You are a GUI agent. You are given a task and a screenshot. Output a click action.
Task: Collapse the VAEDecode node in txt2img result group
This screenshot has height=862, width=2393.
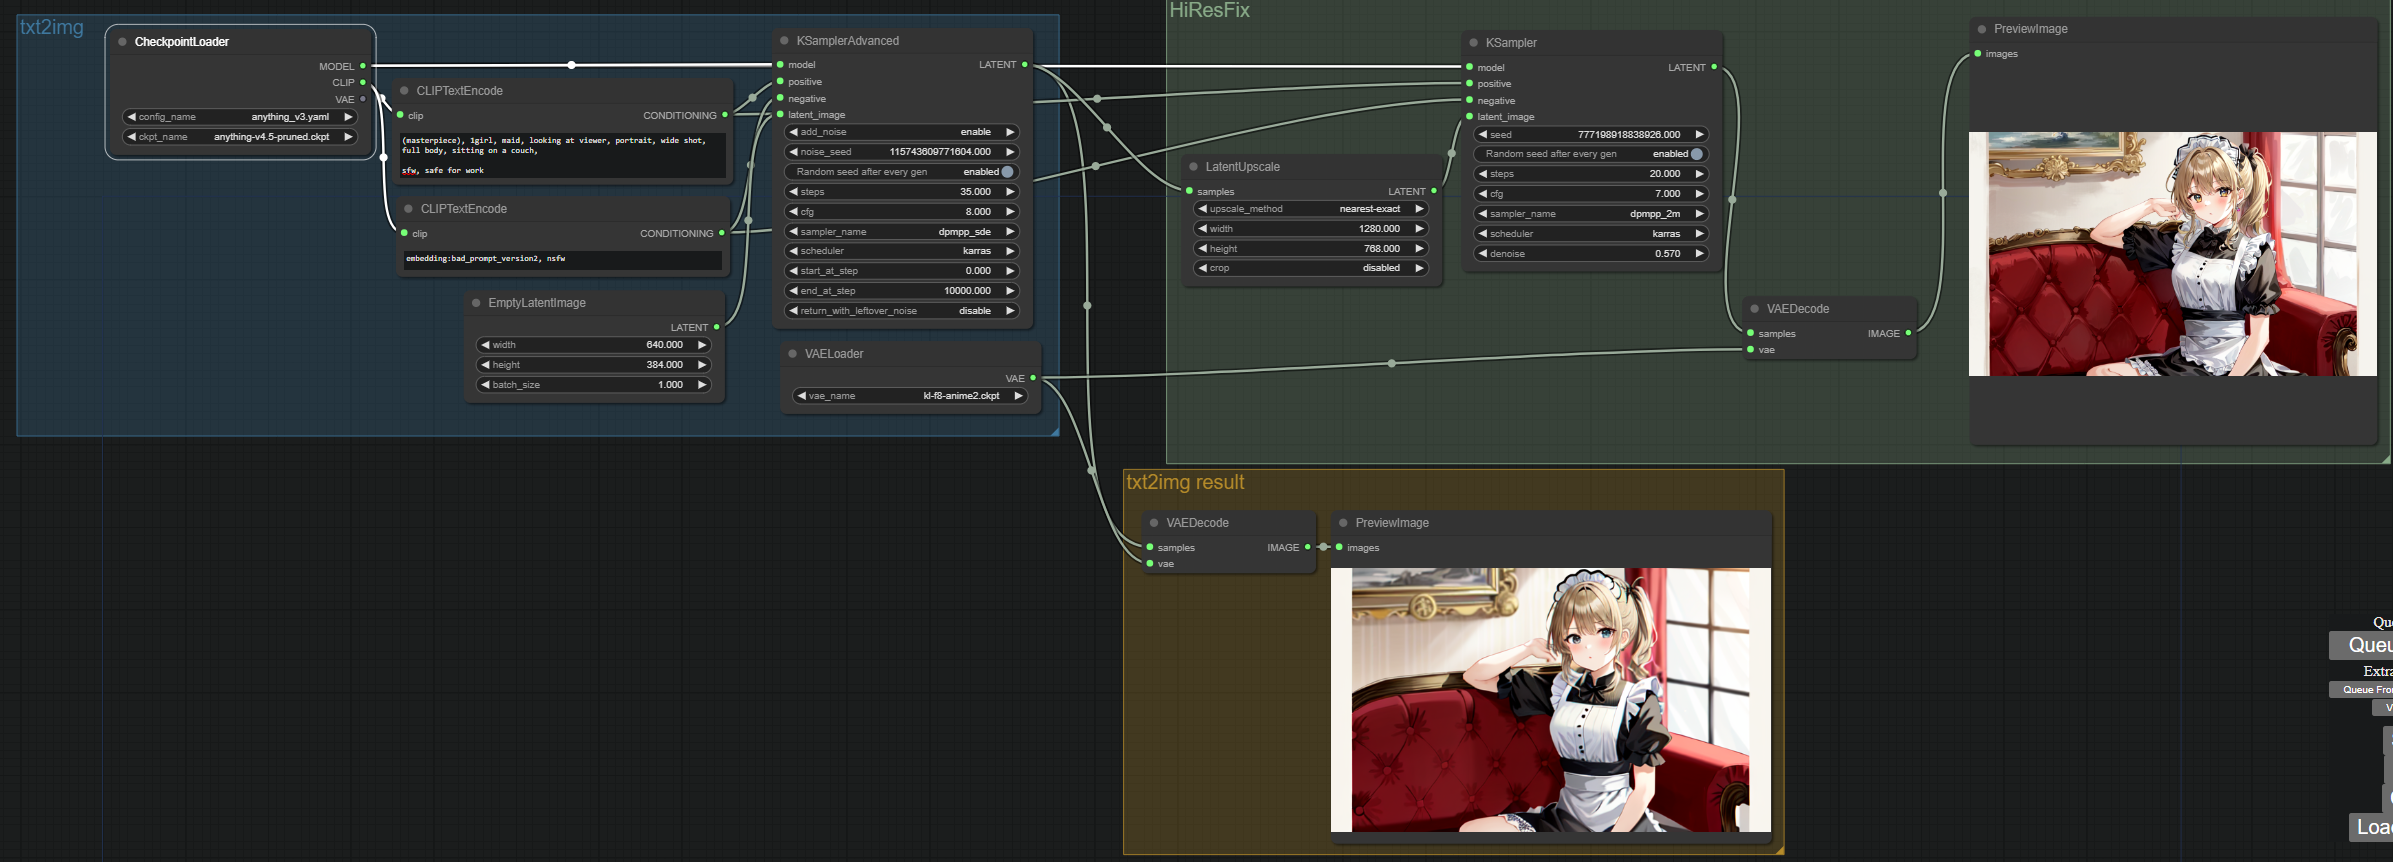coord(1153,523)
